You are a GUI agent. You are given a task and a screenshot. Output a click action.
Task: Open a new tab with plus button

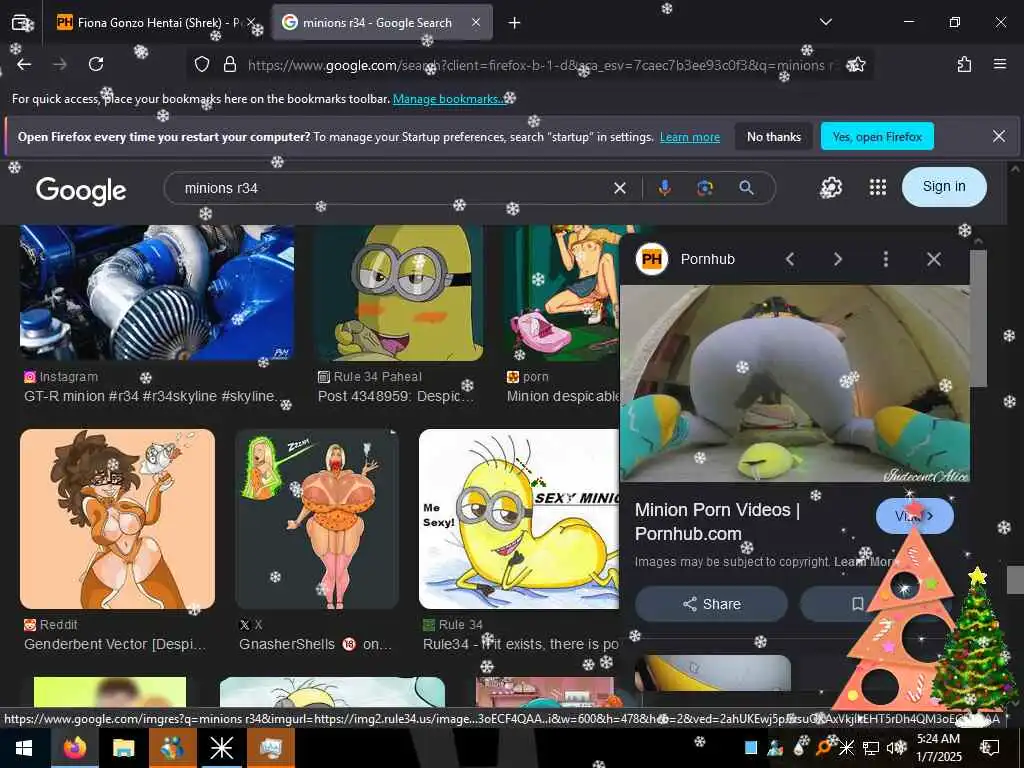[515, 23]
